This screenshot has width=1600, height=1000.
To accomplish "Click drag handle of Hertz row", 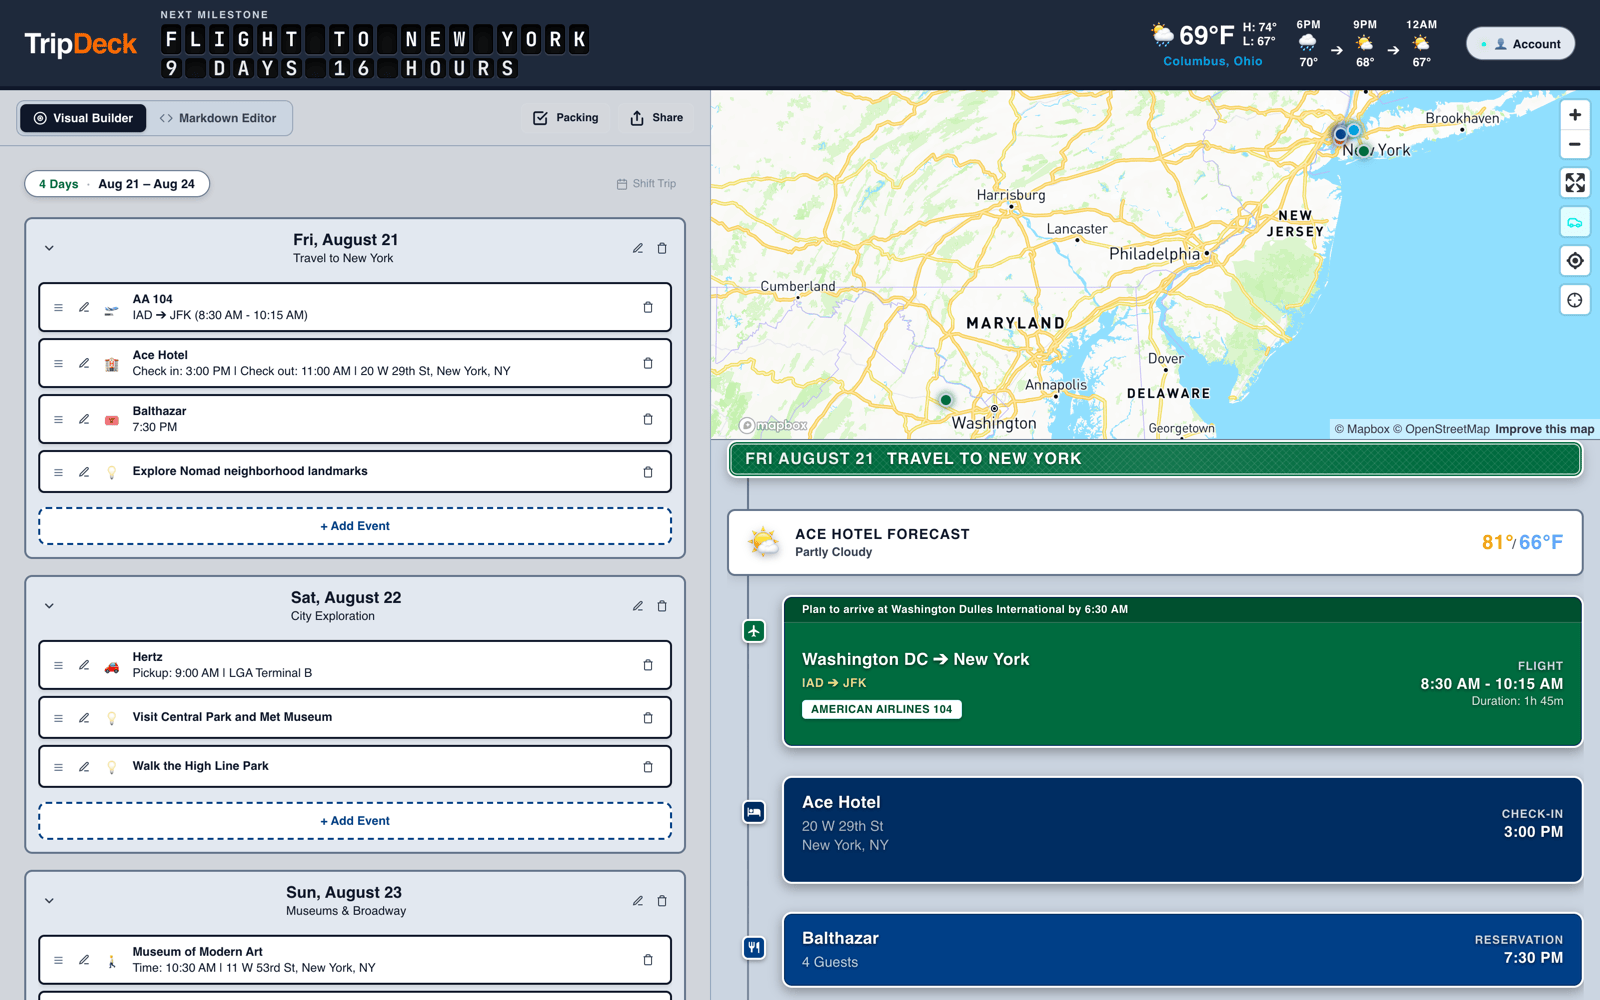I will click(x=58, y=665).
